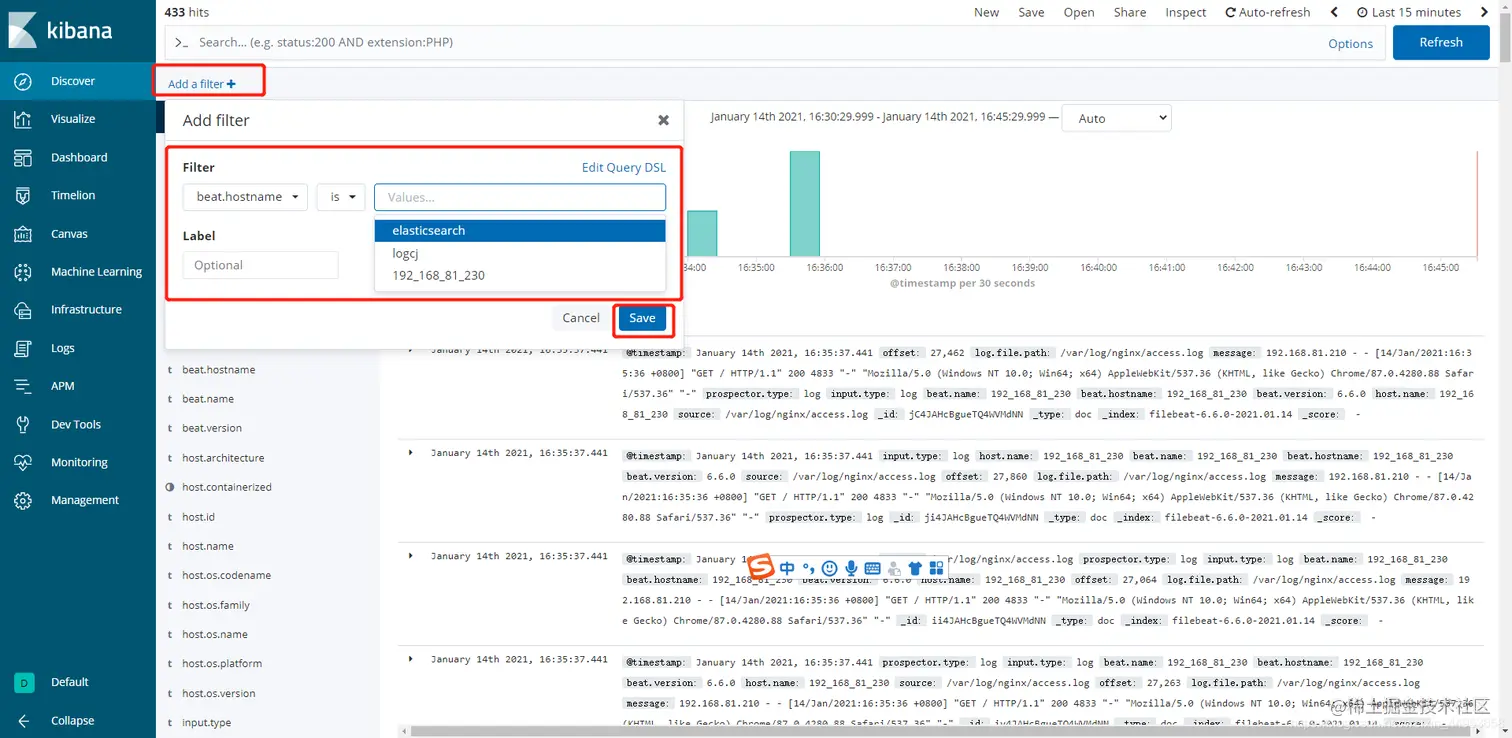Click the keyboard icon in IME toolbar

click(x=872, y=568)
